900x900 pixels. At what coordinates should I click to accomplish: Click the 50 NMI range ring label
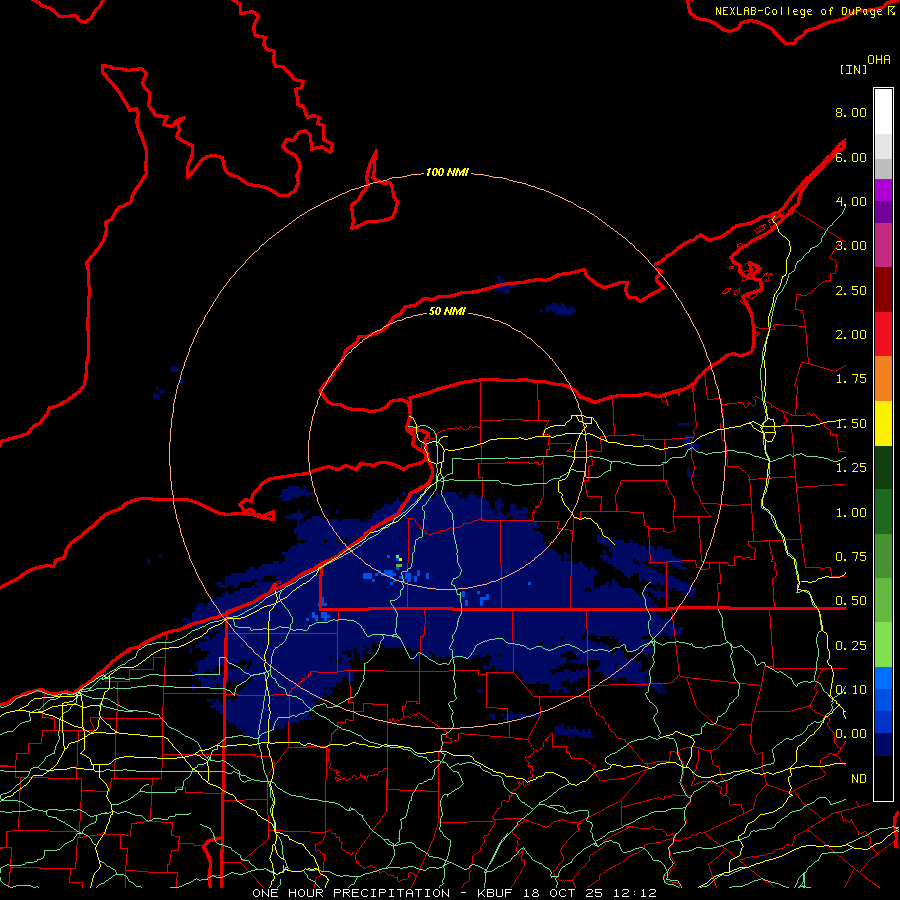click(447, 311)
